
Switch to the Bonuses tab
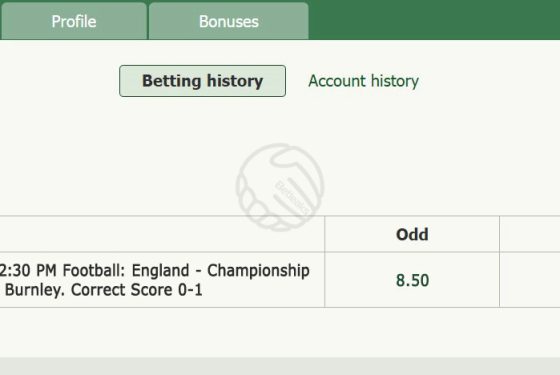[x=229, y=21]
